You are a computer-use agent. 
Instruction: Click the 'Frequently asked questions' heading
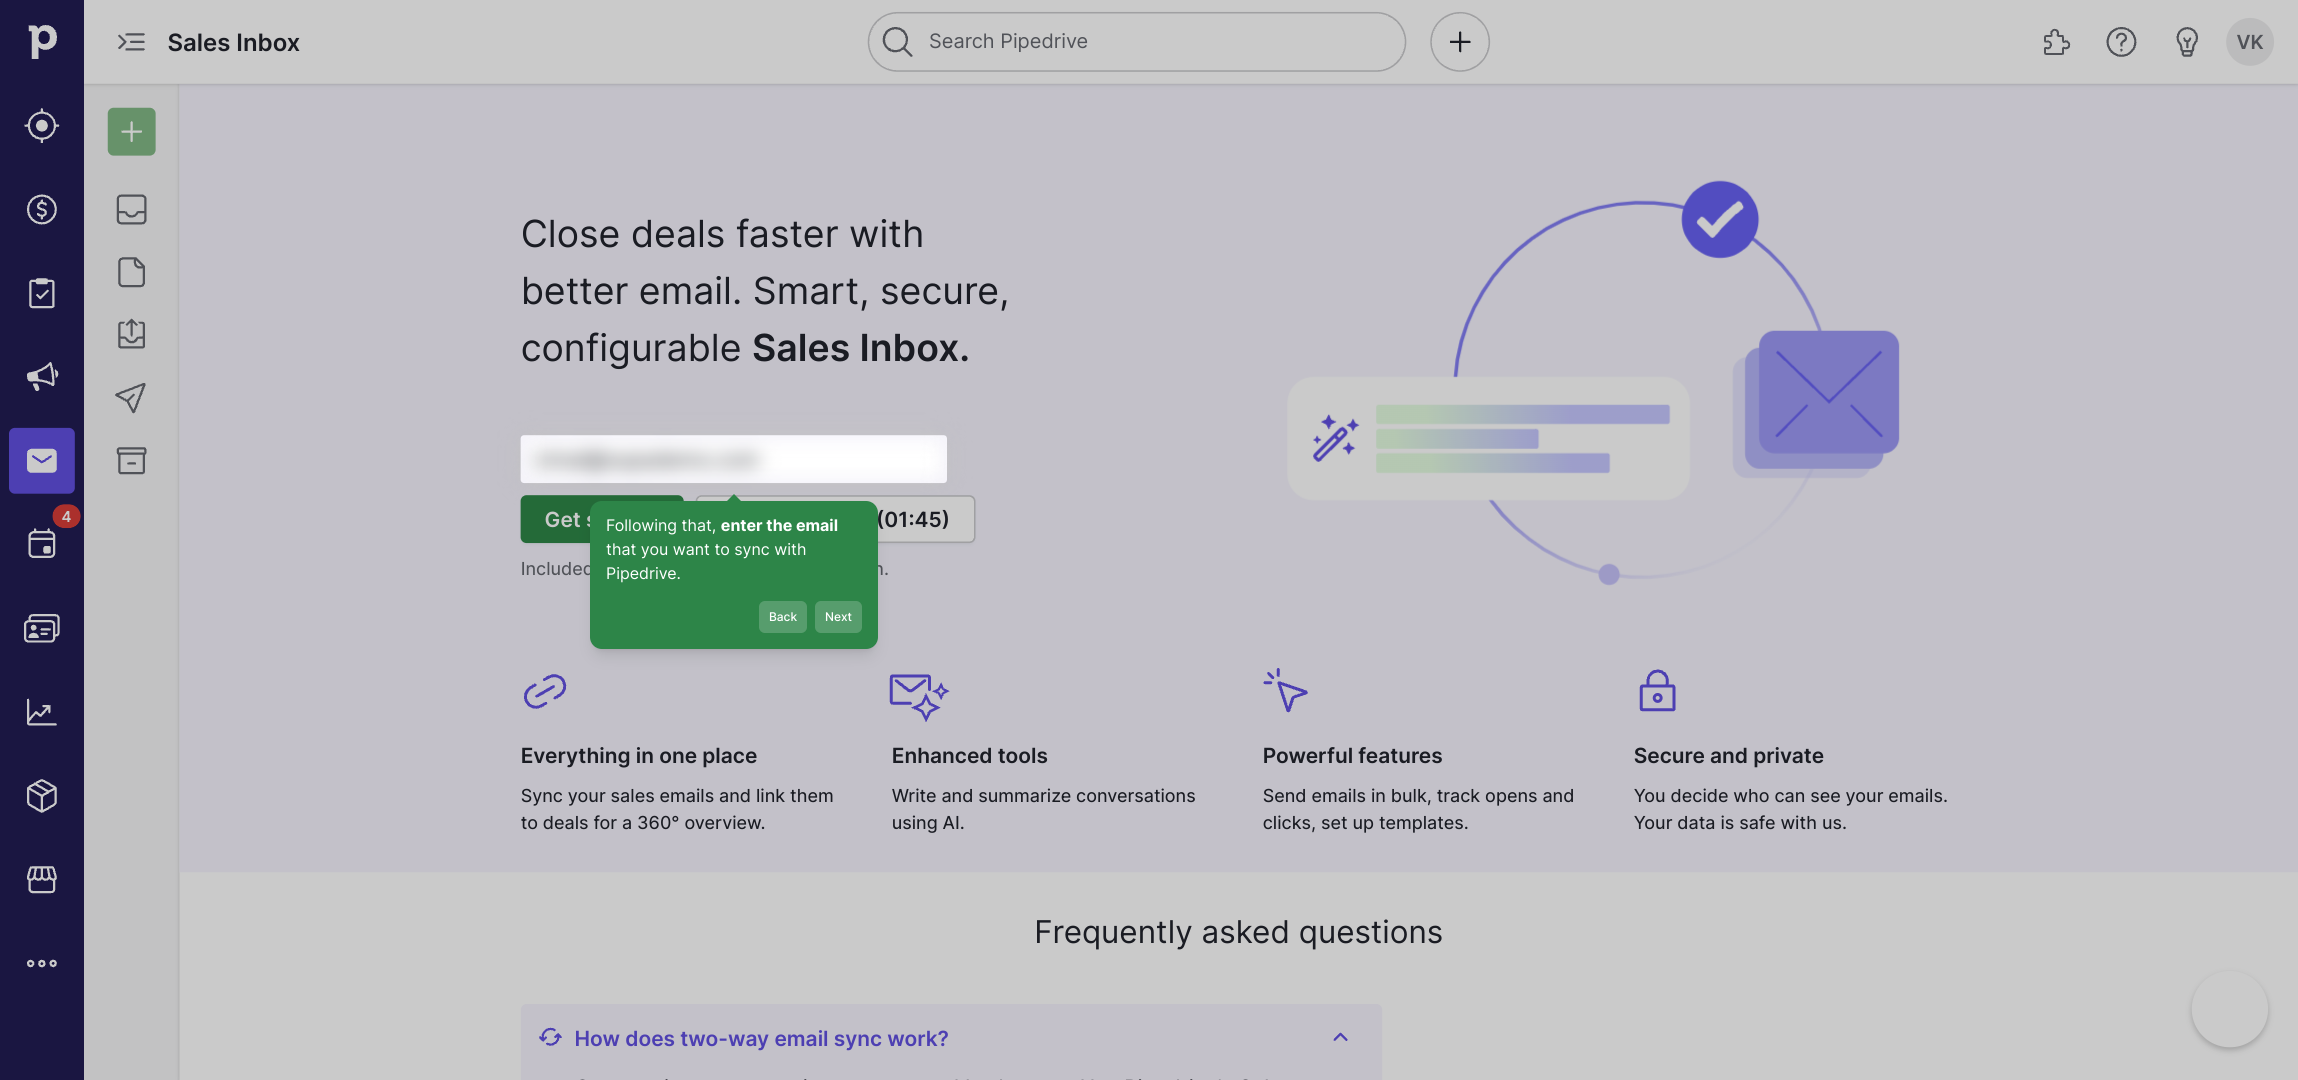[1238, 932]
